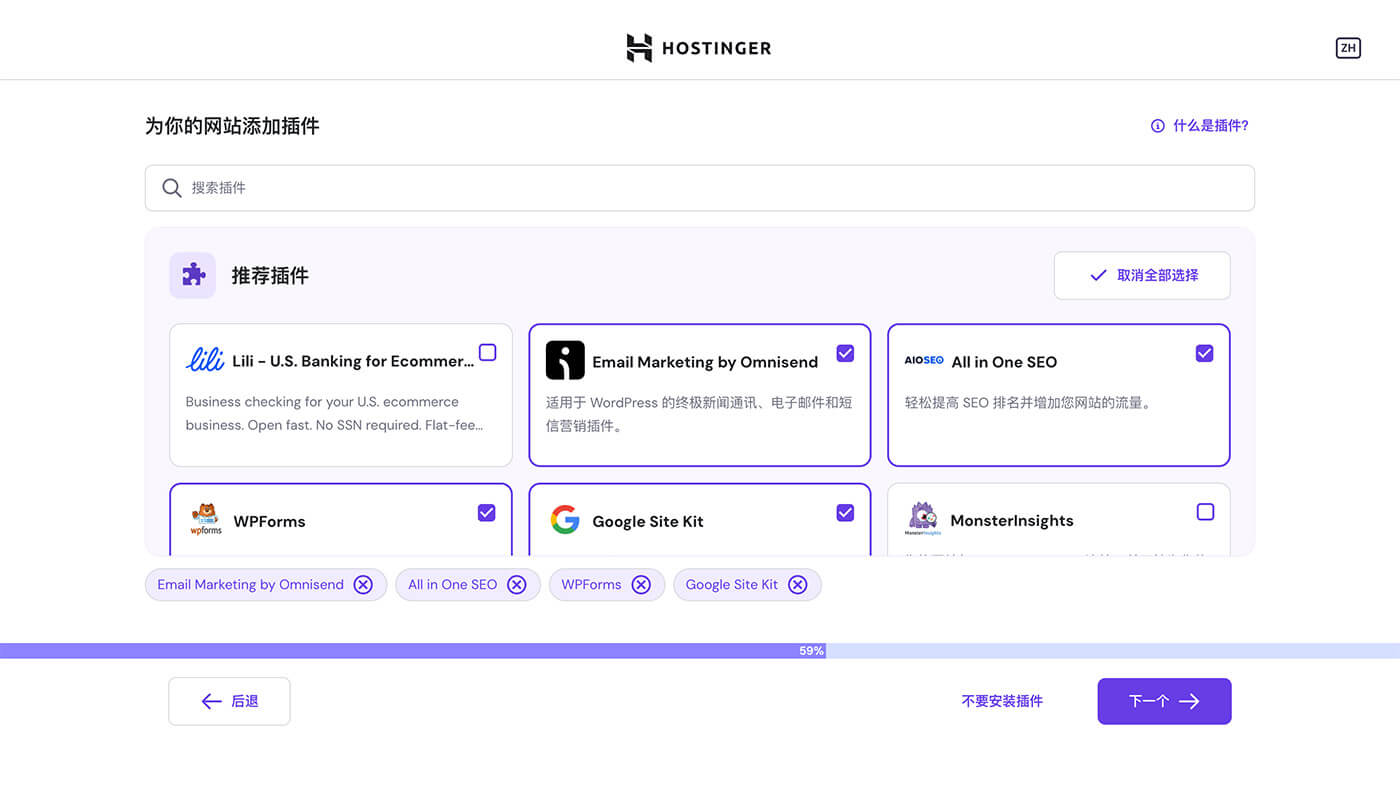Uncheck the All in One SEO checkbox
The image size is (1400, 800).
[1205, 353]
